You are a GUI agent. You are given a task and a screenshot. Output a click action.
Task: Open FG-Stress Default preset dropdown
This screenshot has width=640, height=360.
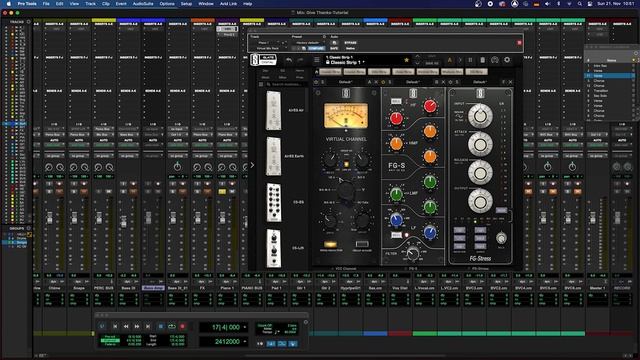coord(480,82)
